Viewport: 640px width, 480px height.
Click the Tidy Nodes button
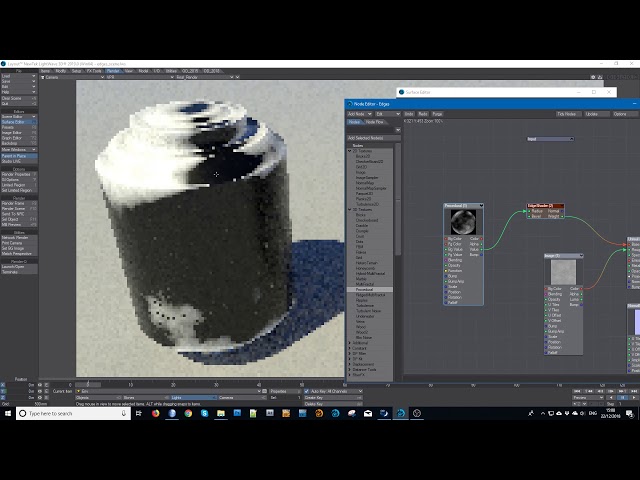pyautogui.click(x=567, y=114)
